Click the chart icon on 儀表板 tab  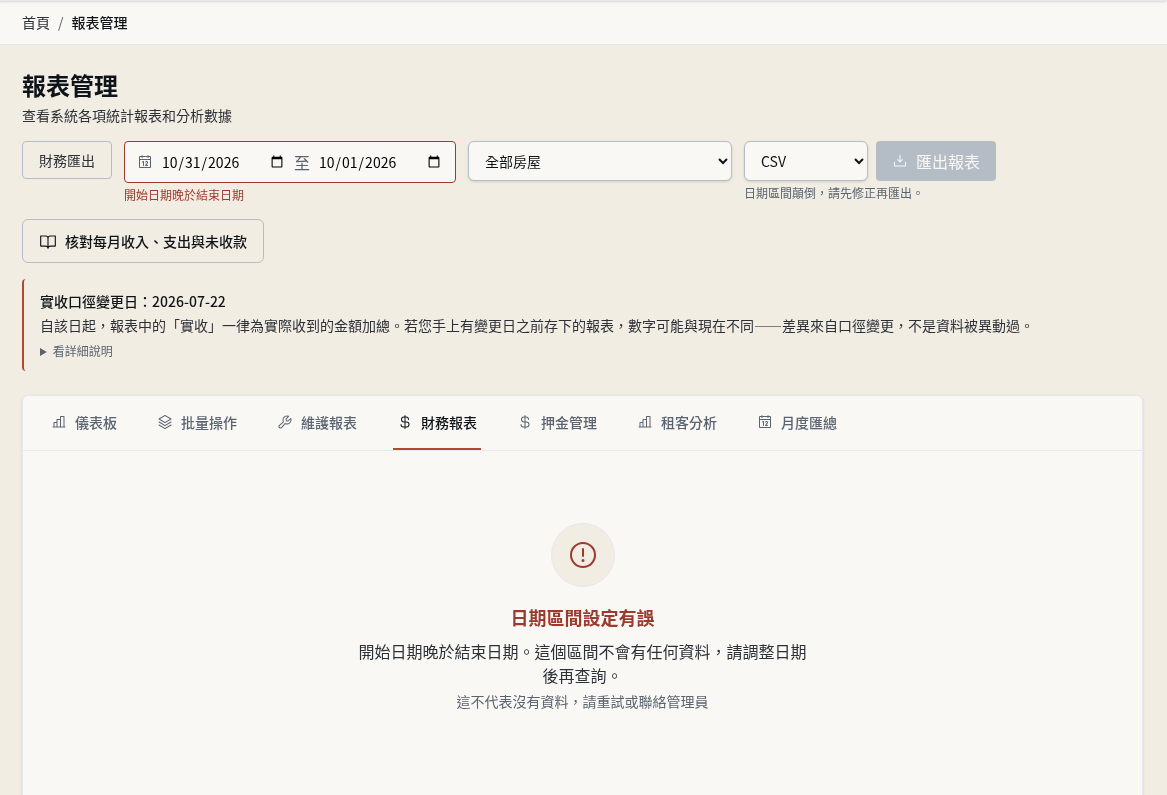[x=59, y=423]
